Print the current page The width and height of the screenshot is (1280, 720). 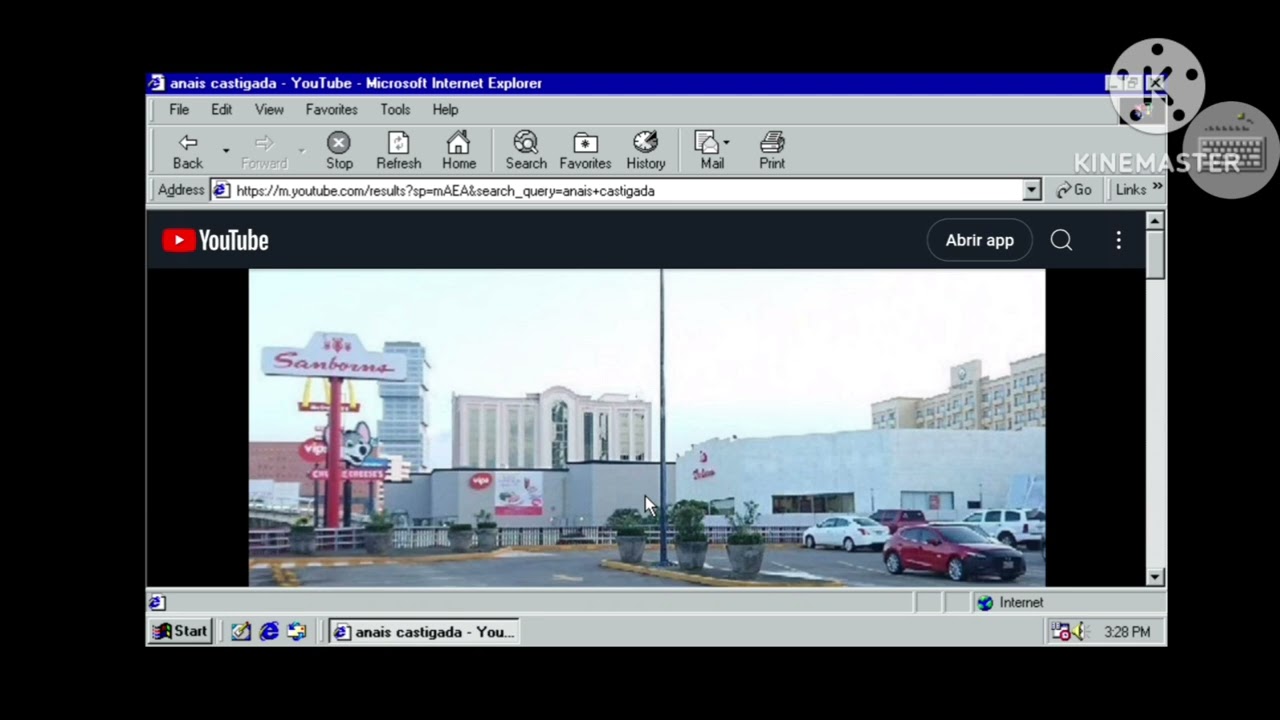click(x=772, y=150)
